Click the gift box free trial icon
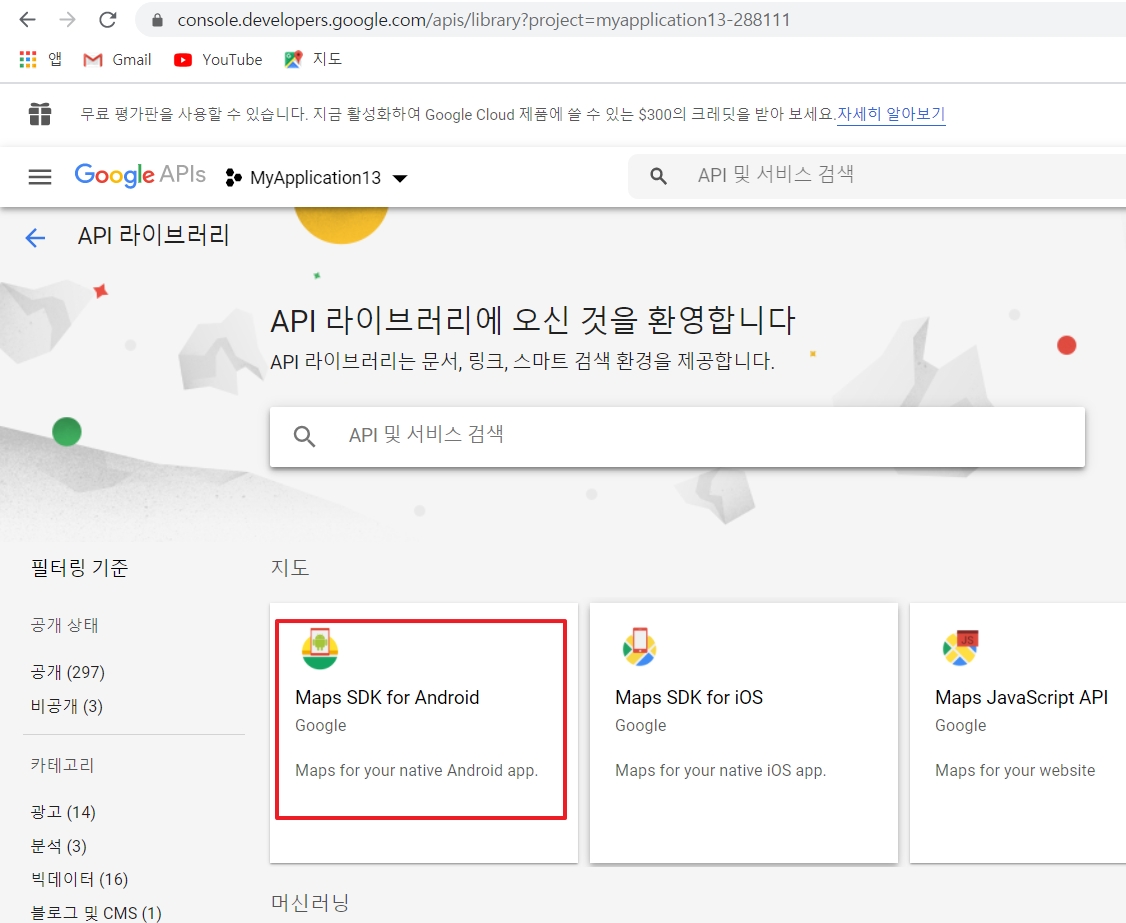1126x923 pixels. tap(40, 114)
